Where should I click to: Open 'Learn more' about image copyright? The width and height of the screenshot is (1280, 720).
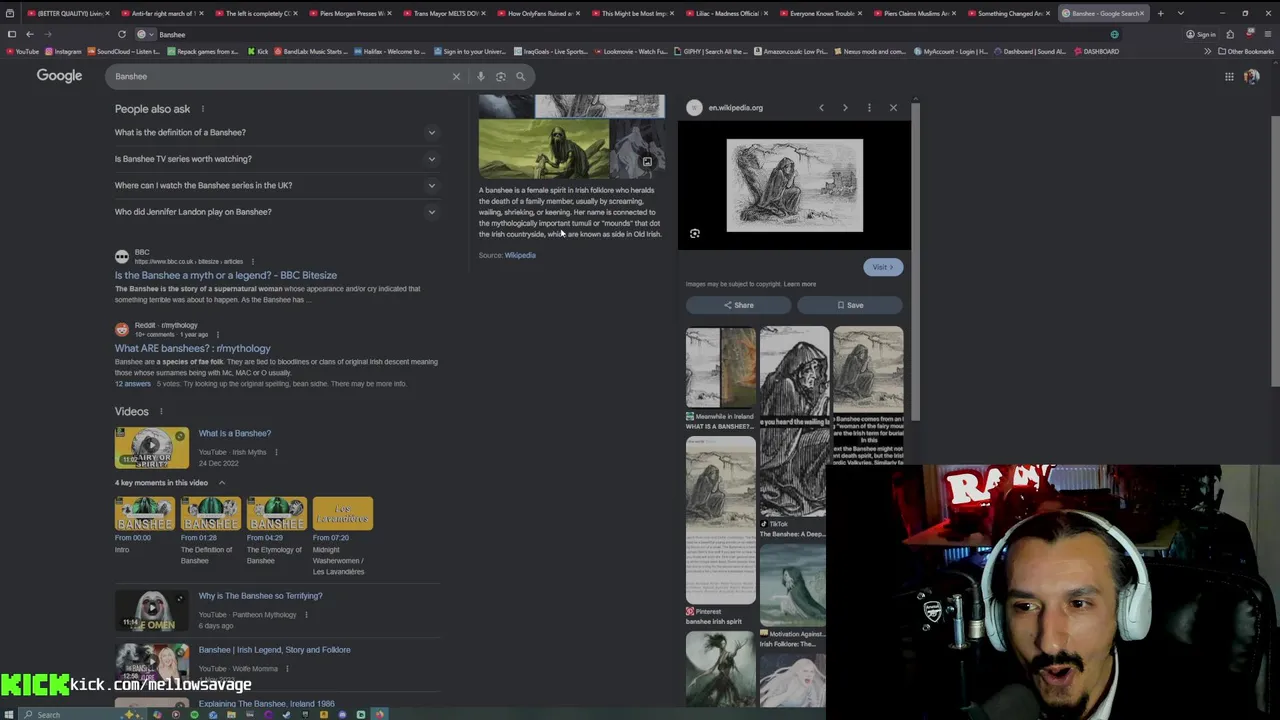pos(800,284)
